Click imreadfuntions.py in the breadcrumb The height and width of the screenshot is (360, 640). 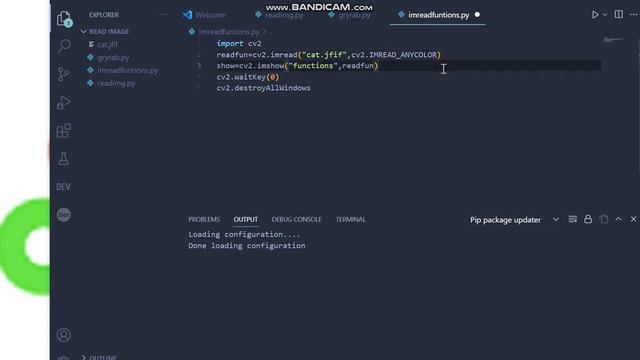point(229,31)
